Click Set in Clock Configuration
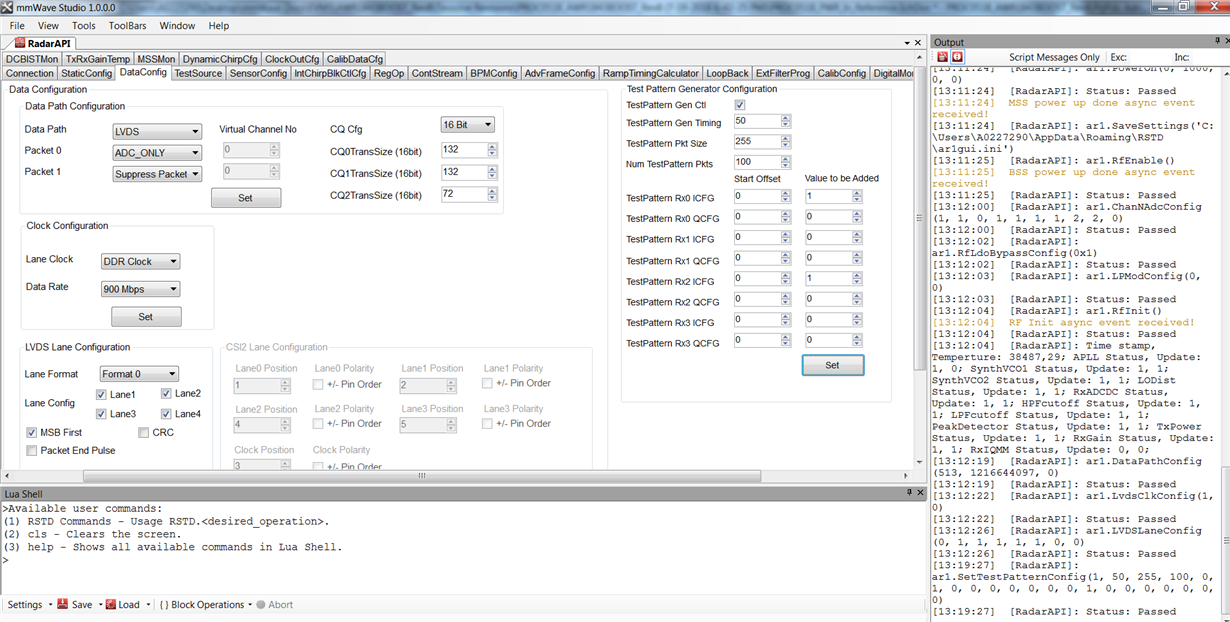This screenshot has height=622, width=1230. click(x=146, y=316)
